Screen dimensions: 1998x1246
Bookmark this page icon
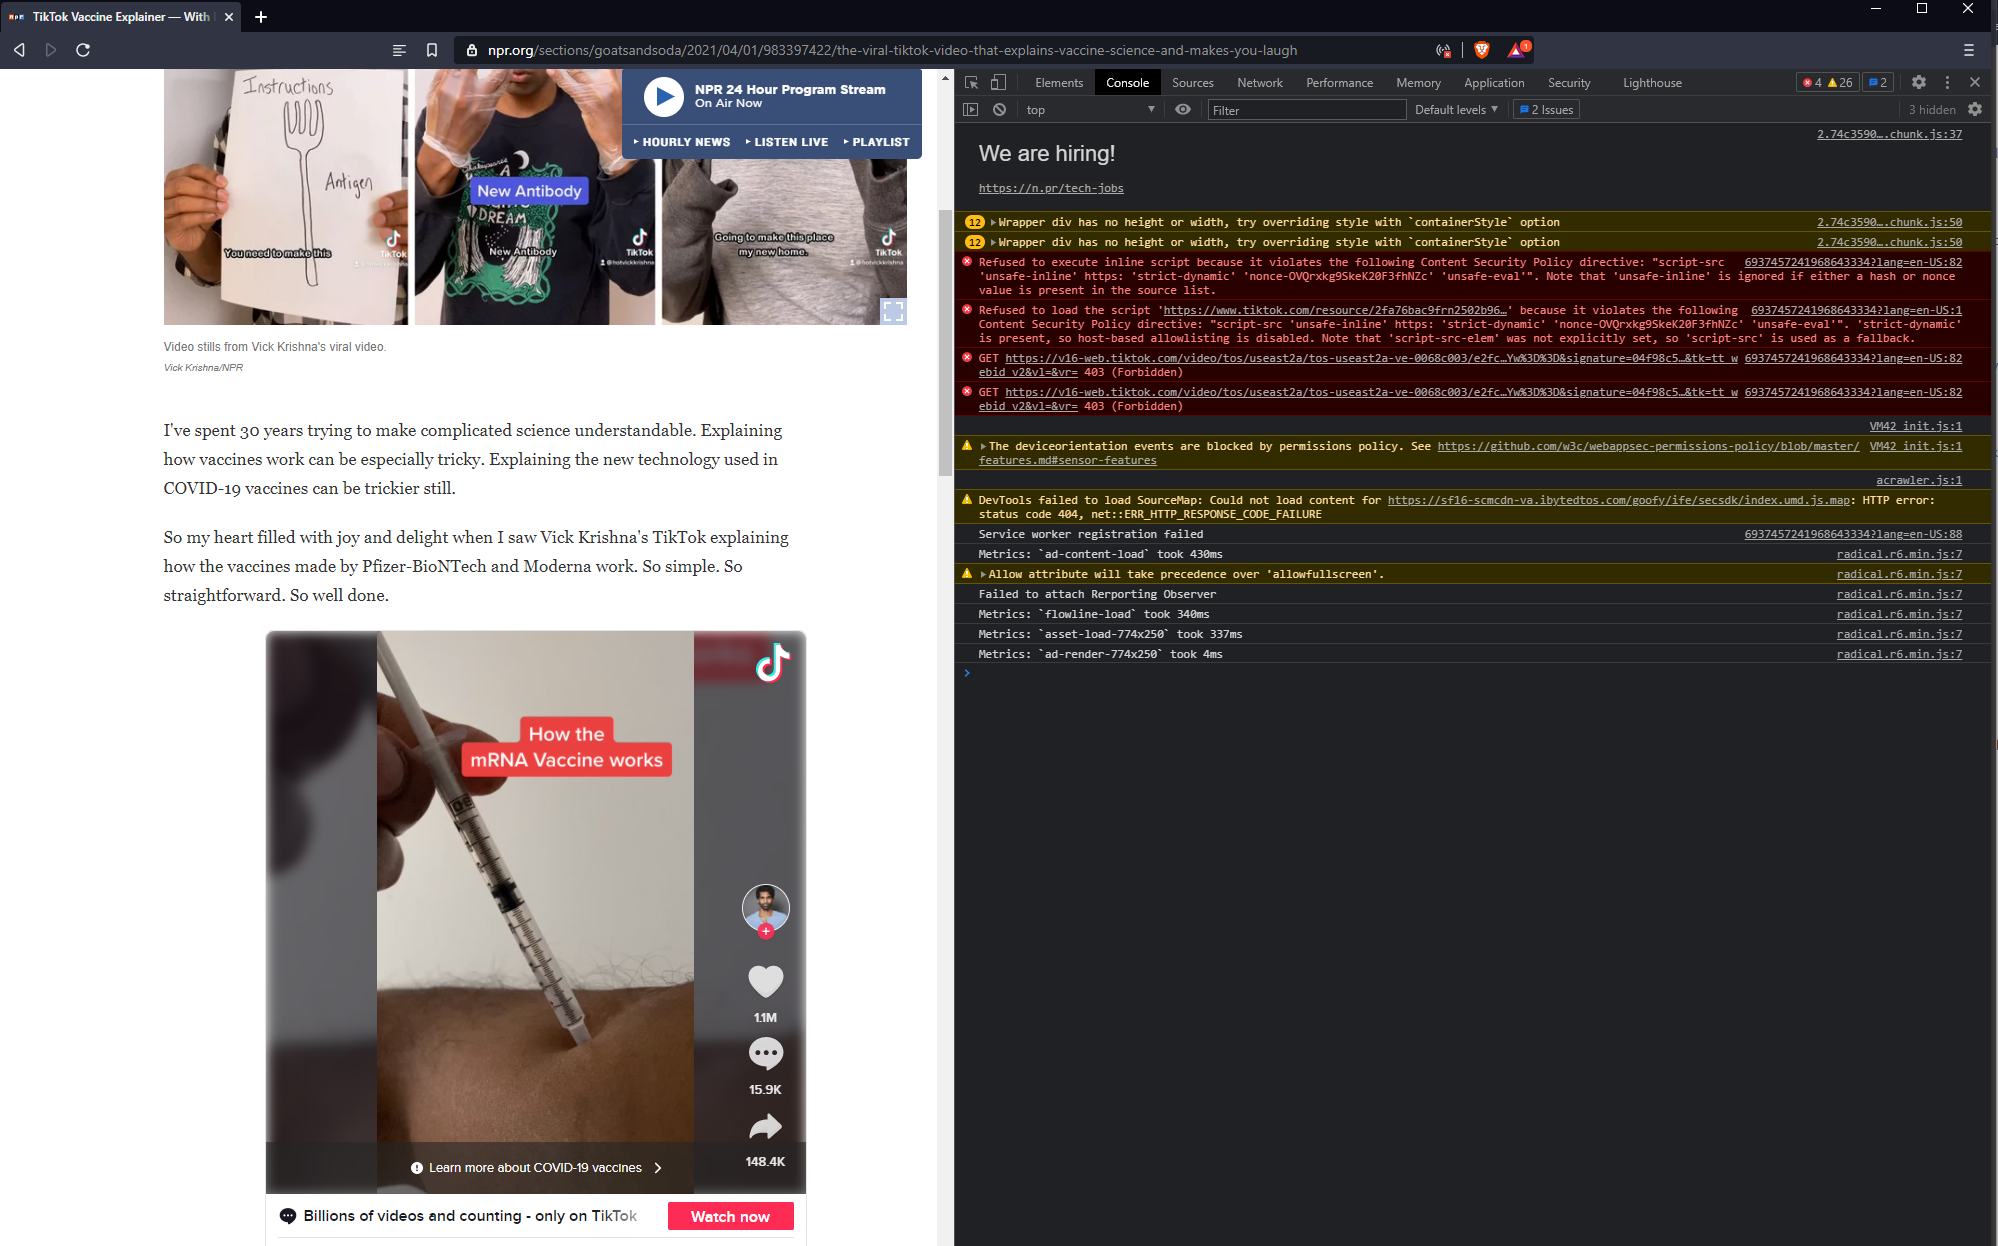(432, 50)
